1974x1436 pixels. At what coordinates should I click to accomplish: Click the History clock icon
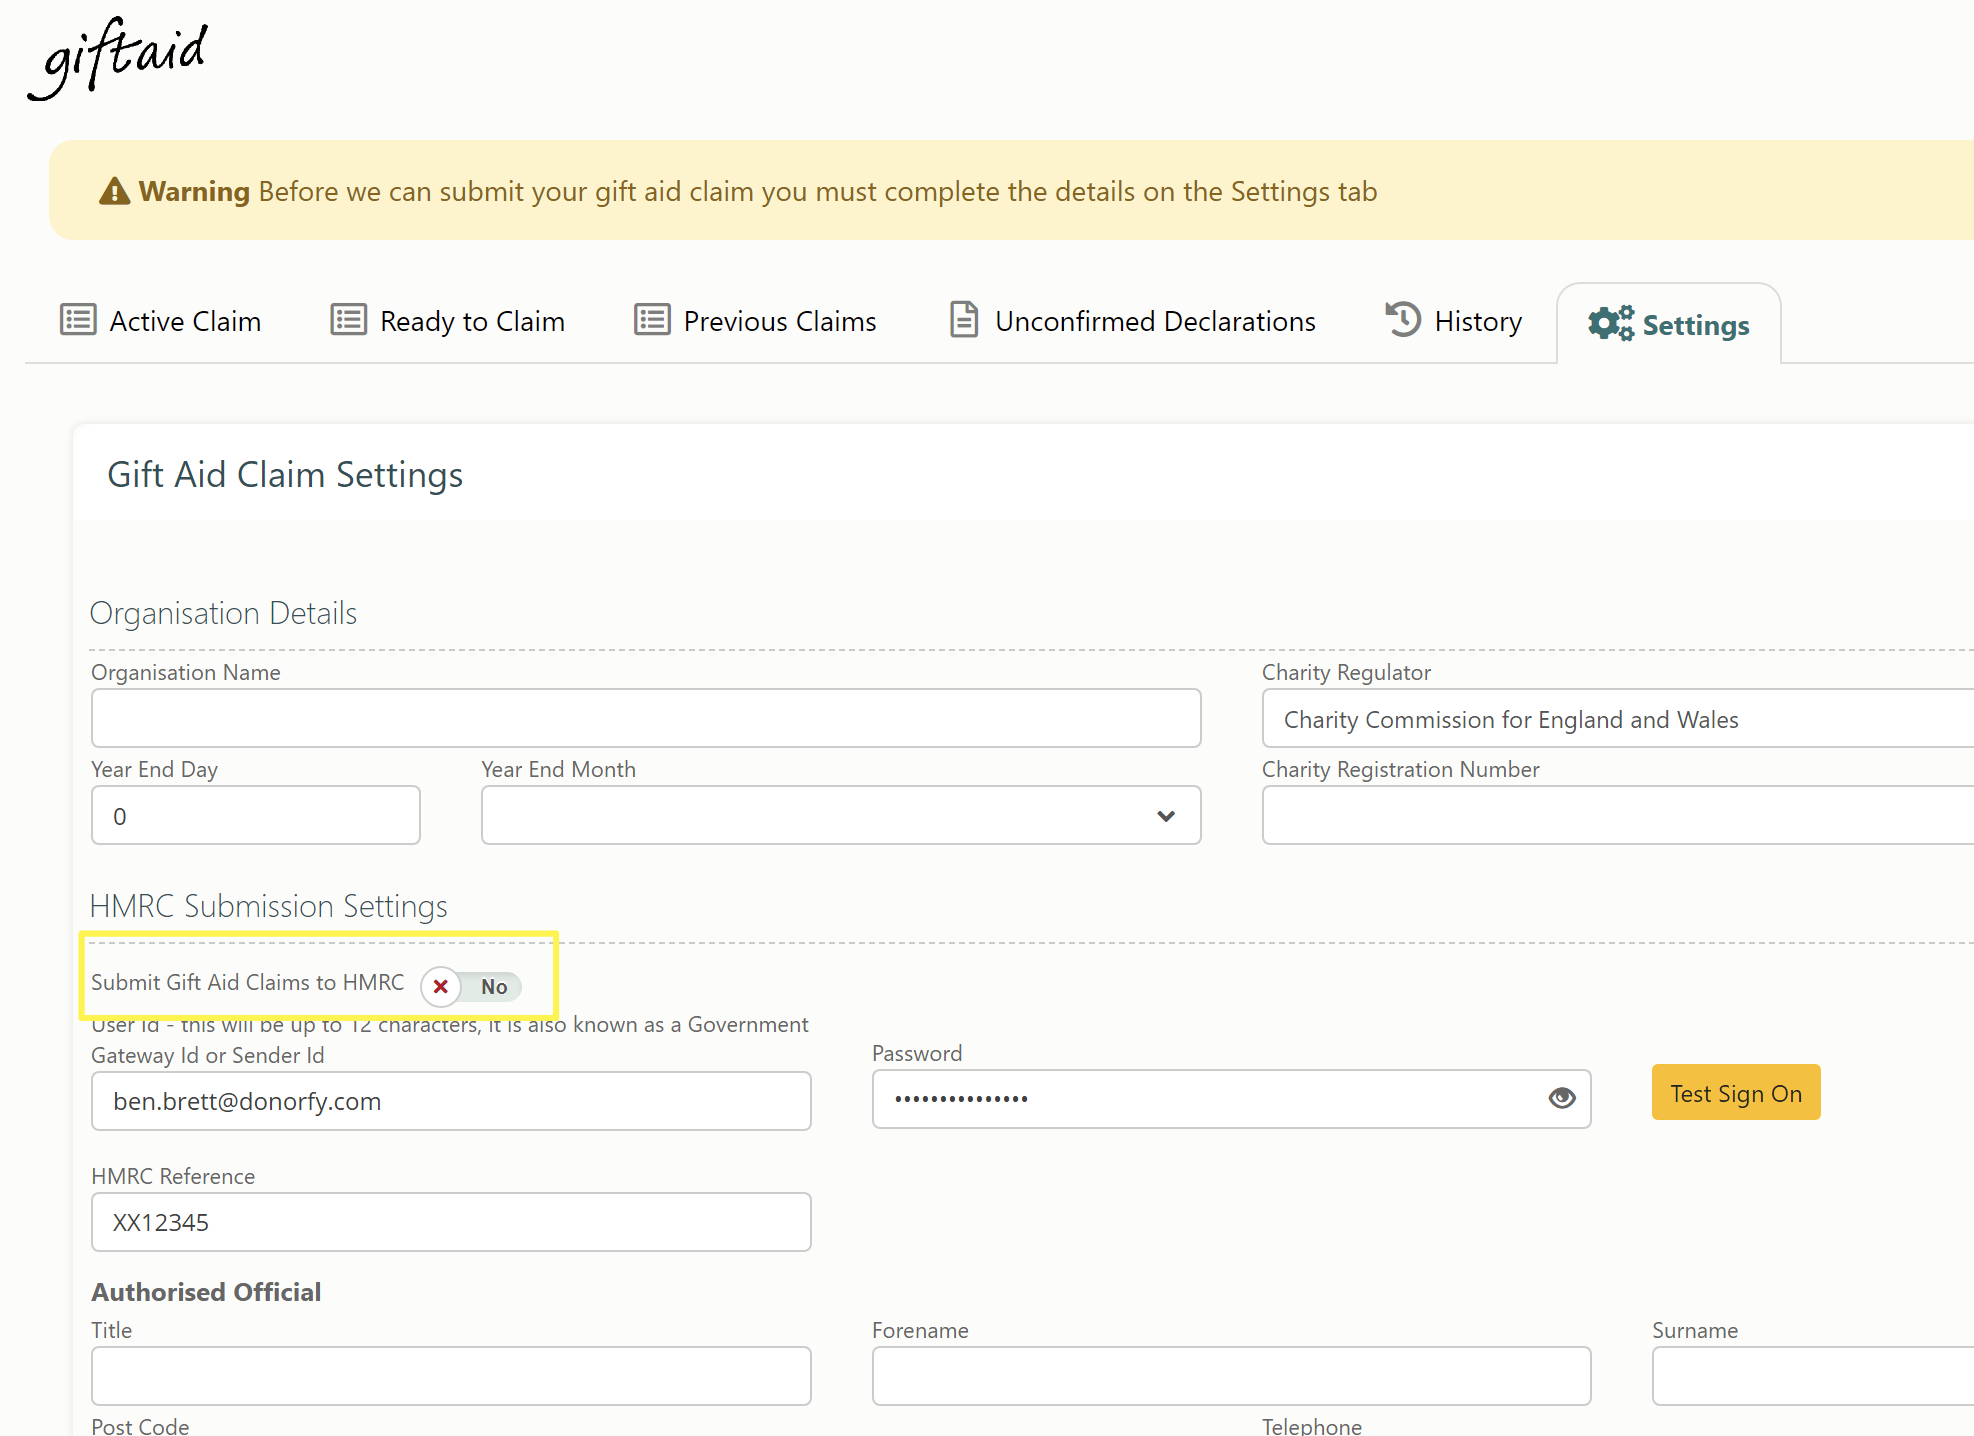[x=1403, y=320]
